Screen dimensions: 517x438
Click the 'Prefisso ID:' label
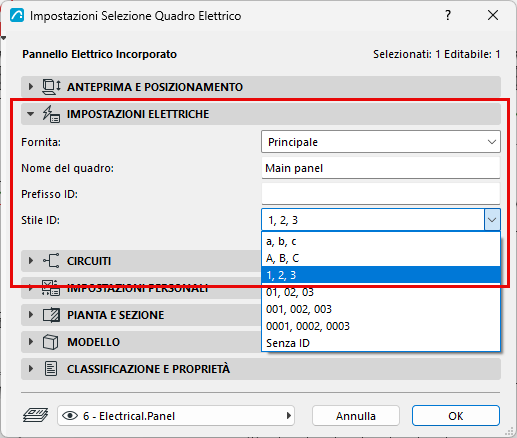49,194
